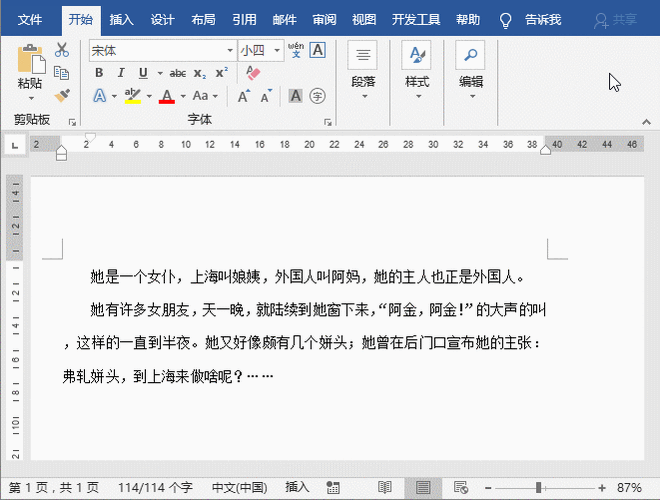
Task: Toggle bold formatting
Action: (x=99, y=73)
